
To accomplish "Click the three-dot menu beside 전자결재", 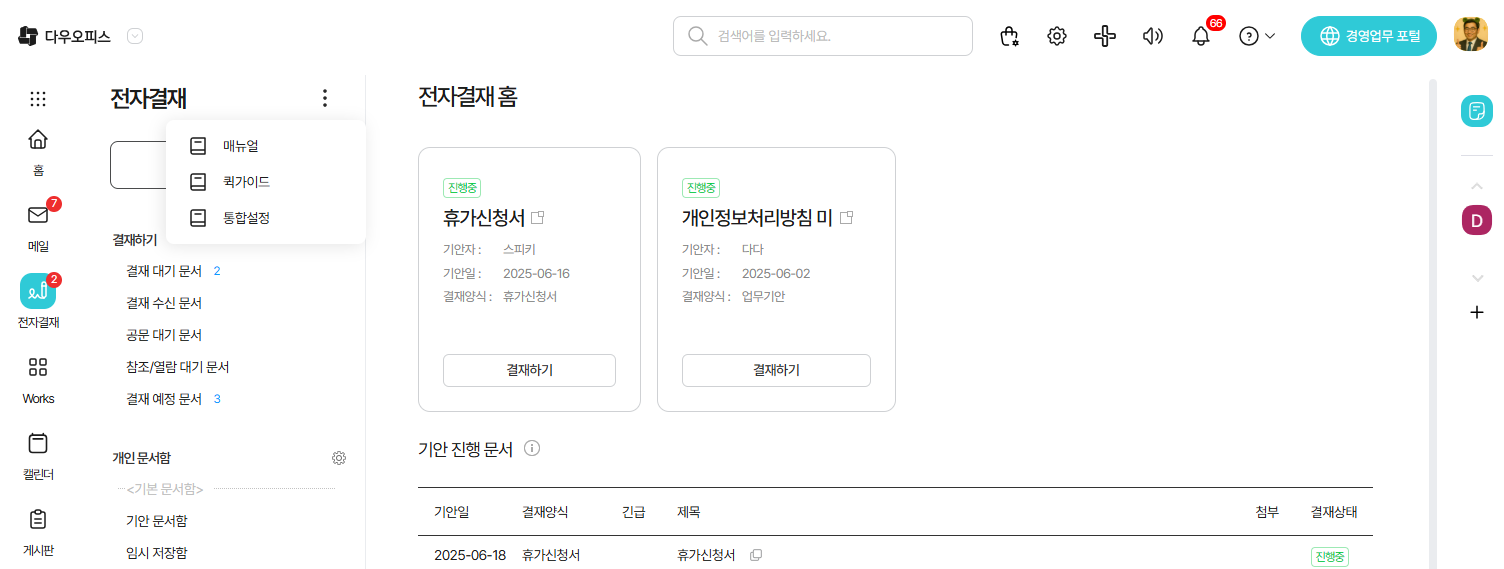I will click(x=324, y=98).
